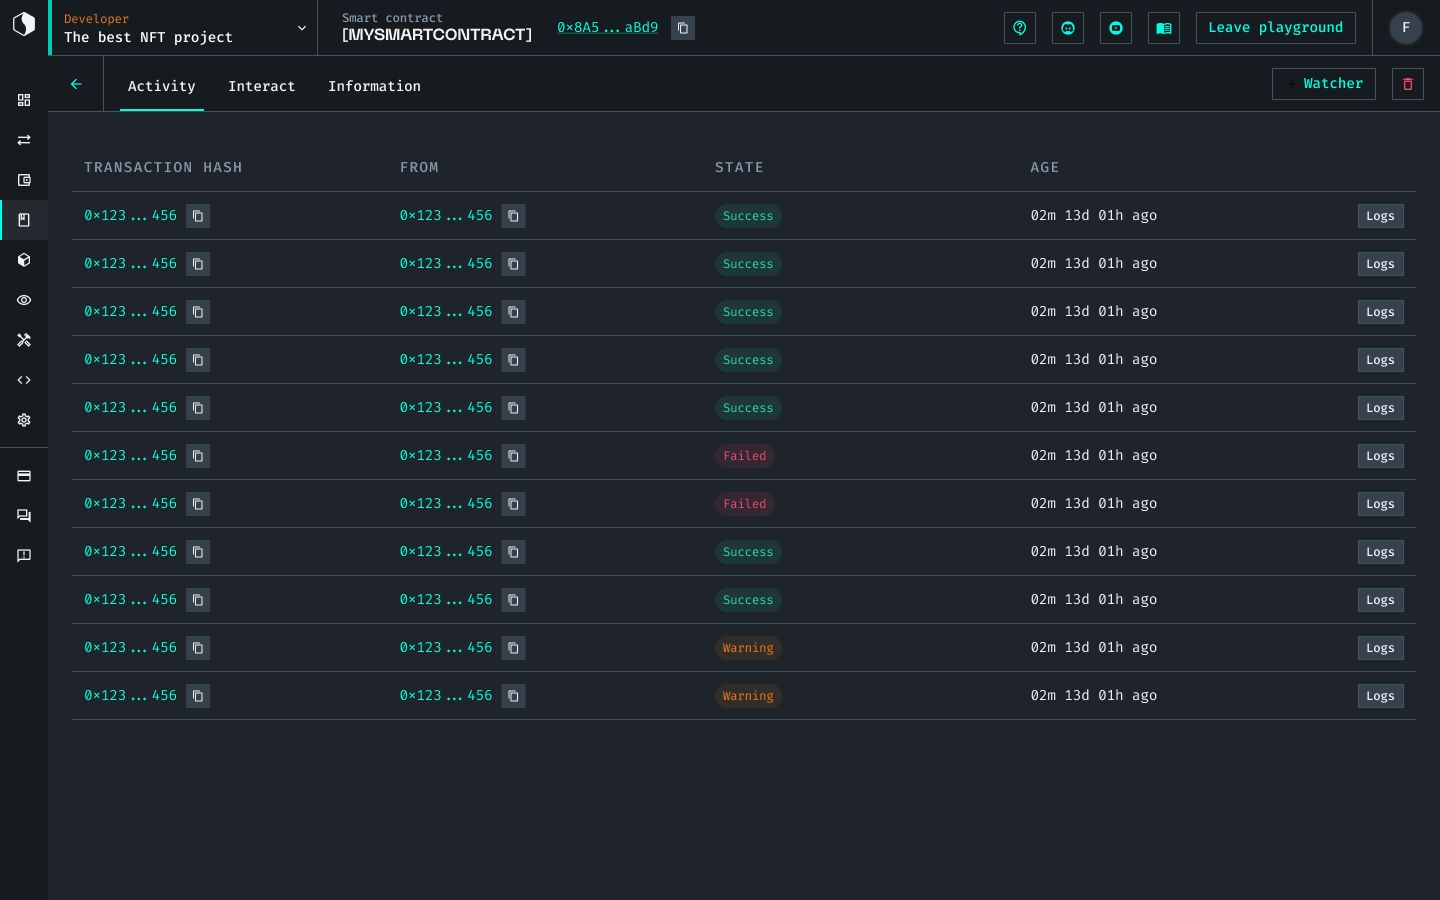Select the smart contracts icon in sidebar
Image resolution: width=1440 pixels, height=900 pixels.
[x=24, y=220]
